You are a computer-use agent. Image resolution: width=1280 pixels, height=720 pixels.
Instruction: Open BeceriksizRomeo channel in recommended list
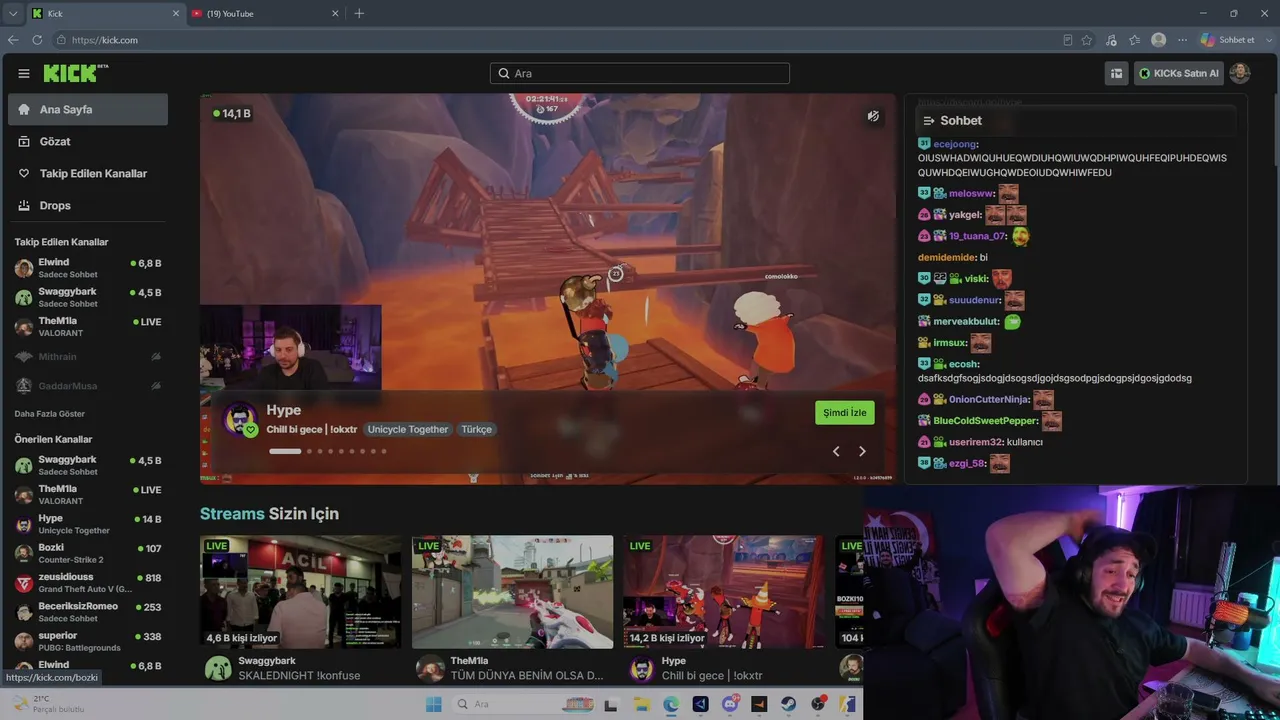(88, 612)
